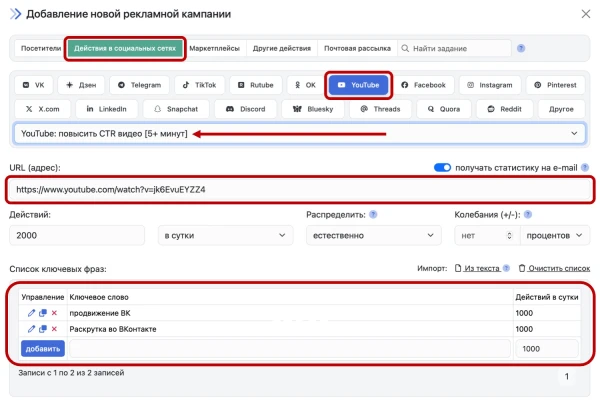Open the YouTube task type dropdown
Image resolution: width=600 pixels, height=400 pixels.
(x=299, y=133)
